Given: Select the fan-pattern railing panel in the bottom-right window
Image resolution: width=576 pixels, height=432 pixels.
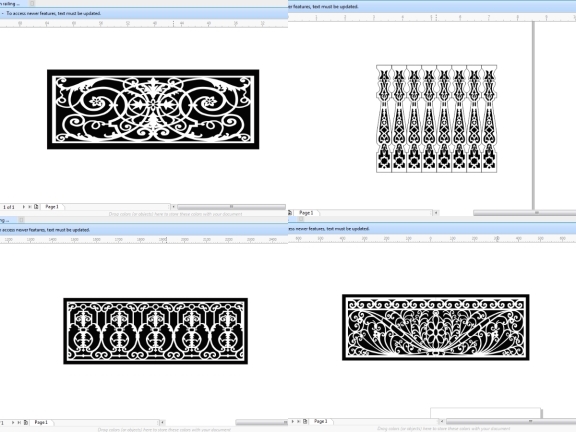Looking at the screenshot, I should coord(436,327).
